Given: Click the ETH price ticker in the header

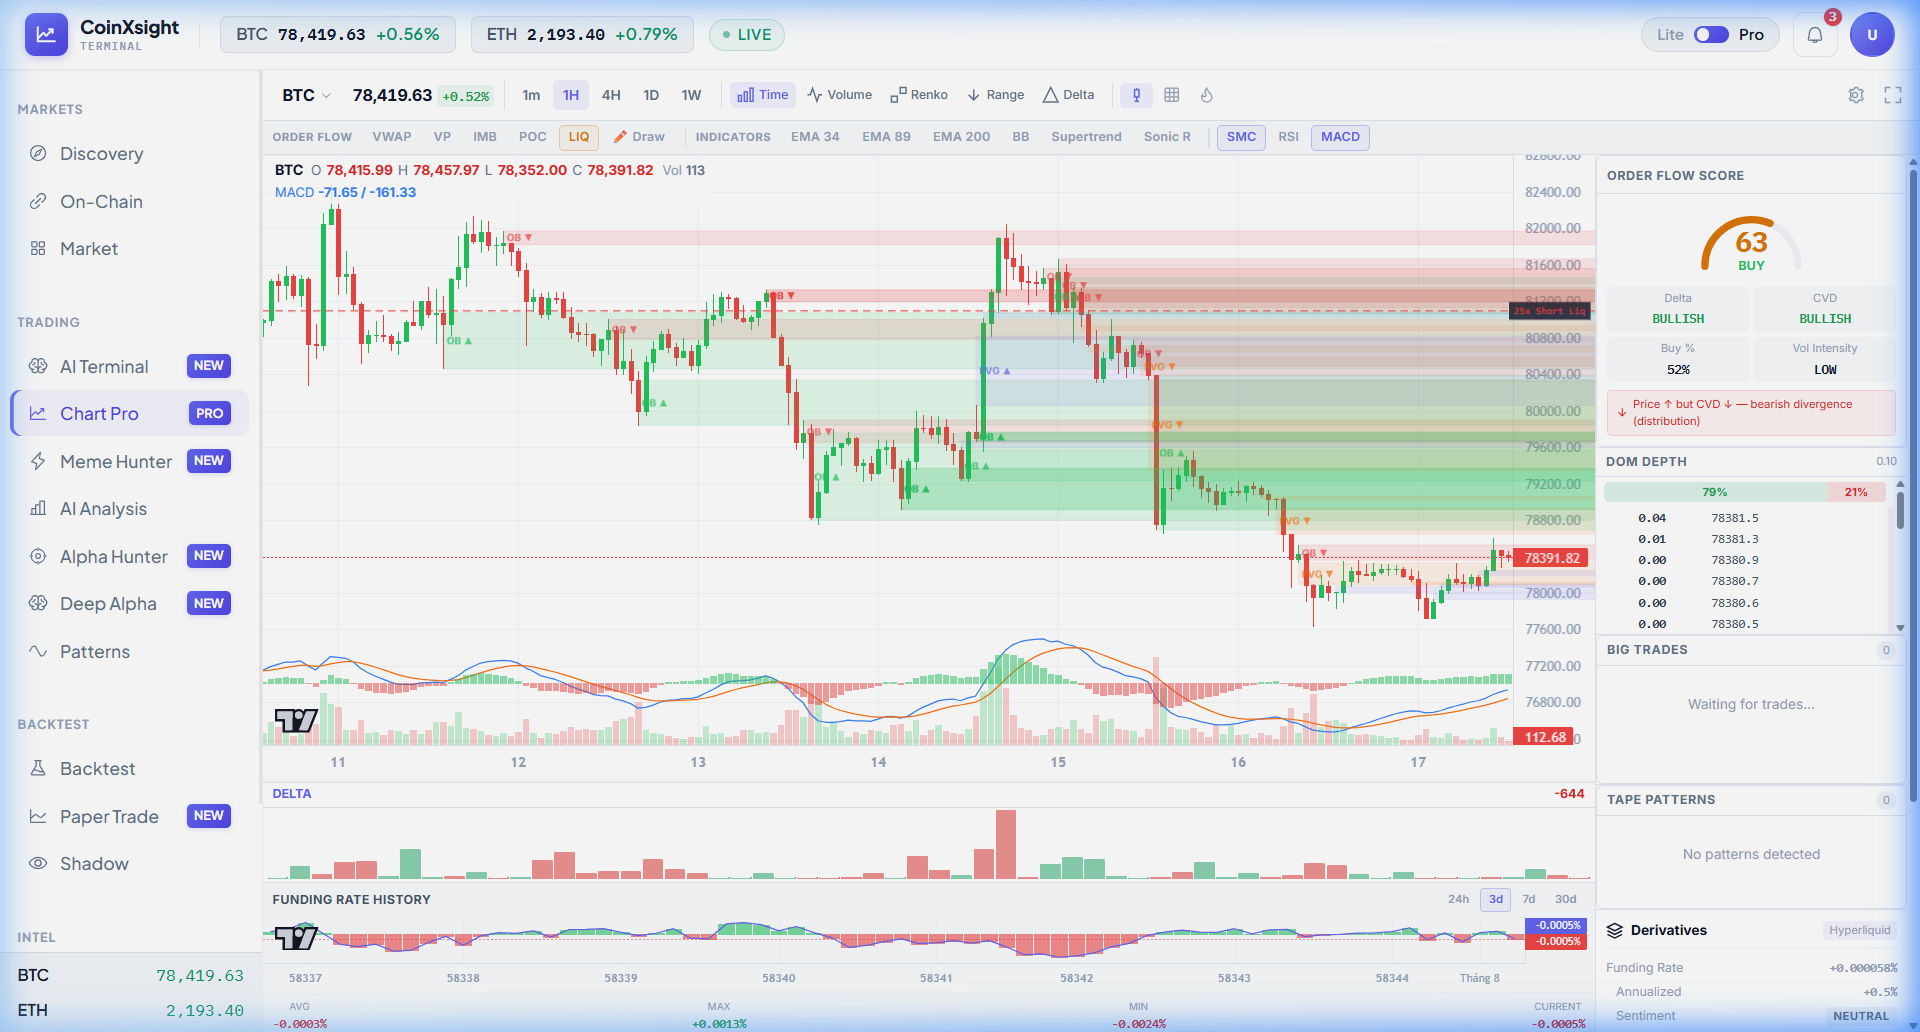Looking at the screenshot, I should tap(582, 35).
